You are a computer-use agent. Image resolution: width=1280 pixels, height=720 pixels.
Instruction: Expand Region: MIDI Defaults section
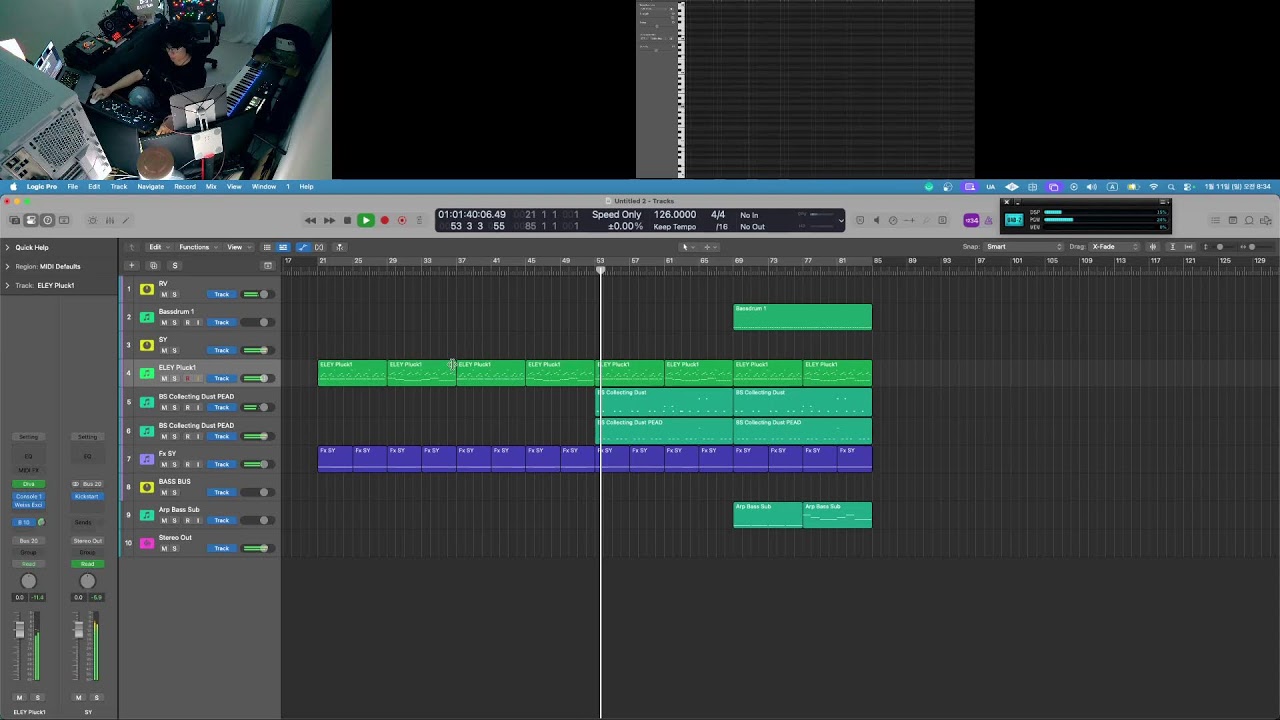(x=7, y=266)
